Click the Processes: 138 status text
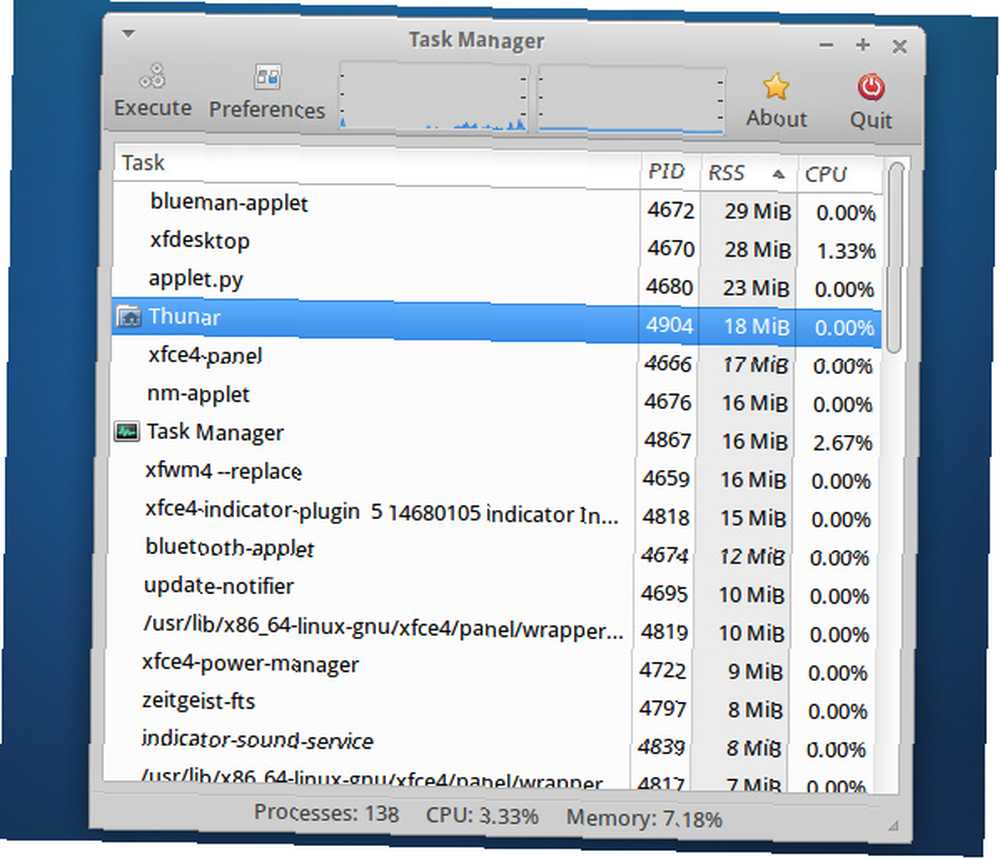The width and height of the screenshot is (1000, 859). pos(326,812)
